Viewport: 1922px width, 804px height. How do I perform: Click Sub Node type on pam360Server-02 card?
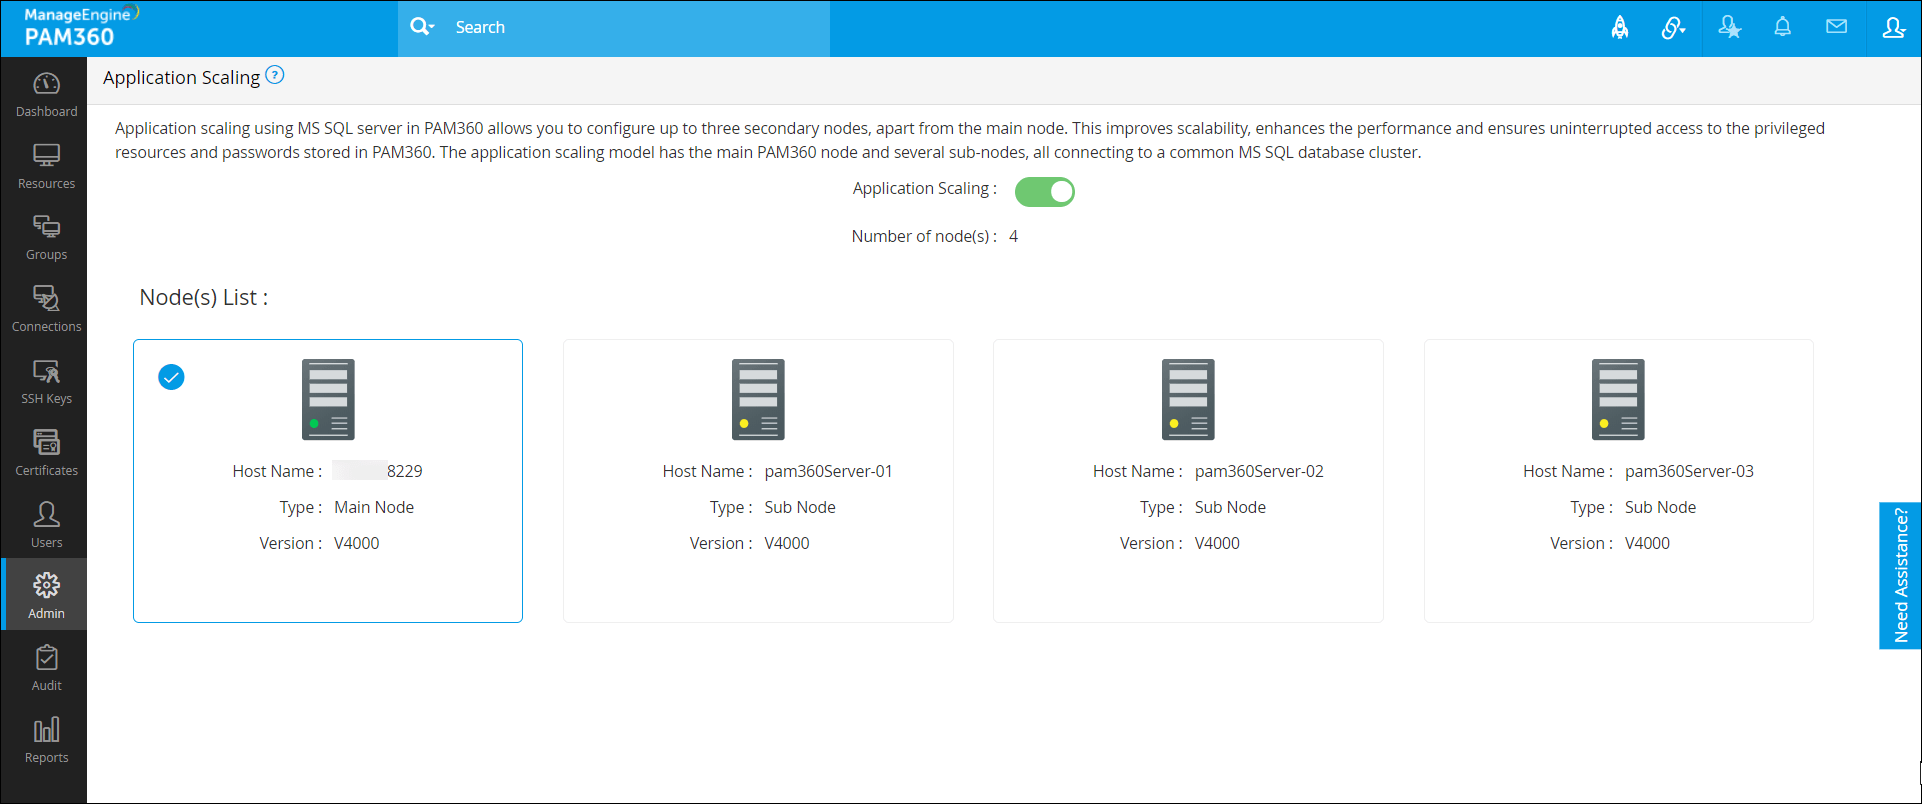[1230, 507]
